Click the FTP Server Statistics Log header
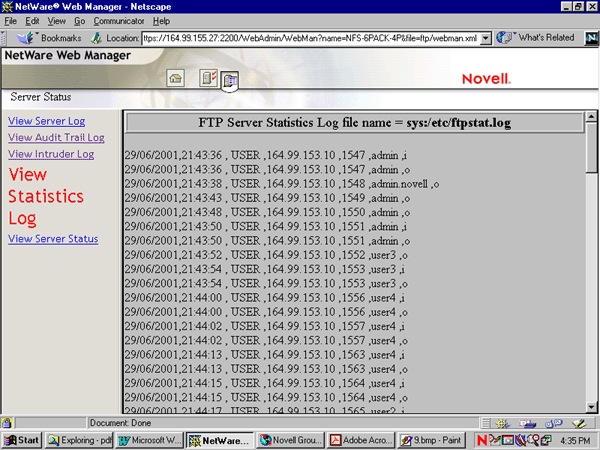 pyautogui.click(x=354, y=123)
